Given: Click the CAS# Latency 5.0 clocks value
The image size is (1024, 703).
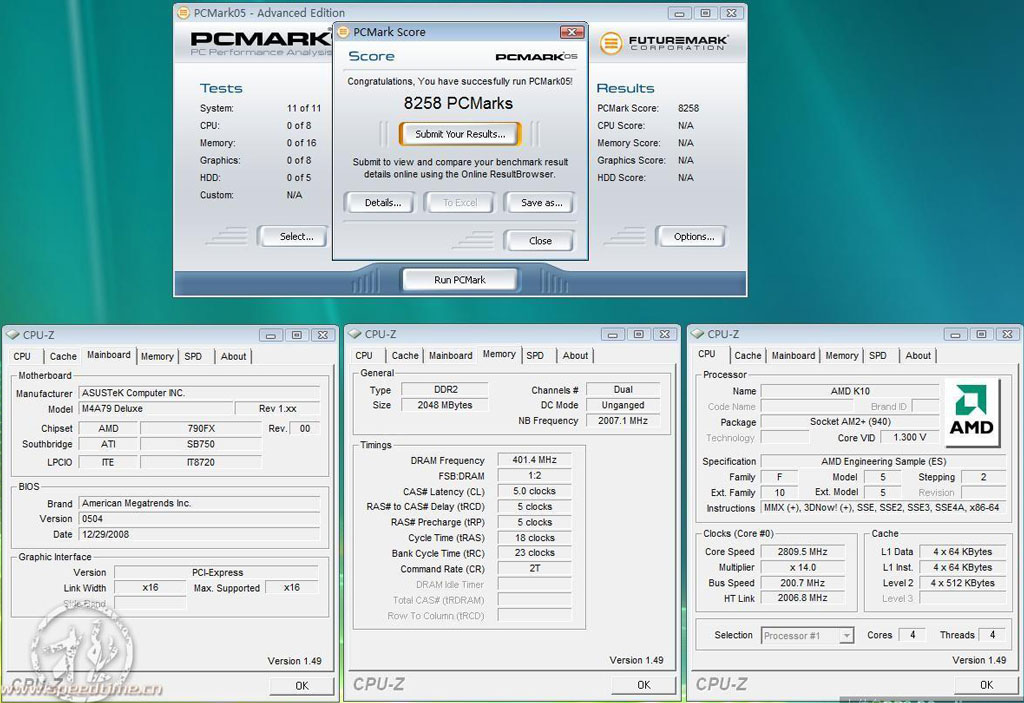Looking at the screenshot, I should 534,491.
